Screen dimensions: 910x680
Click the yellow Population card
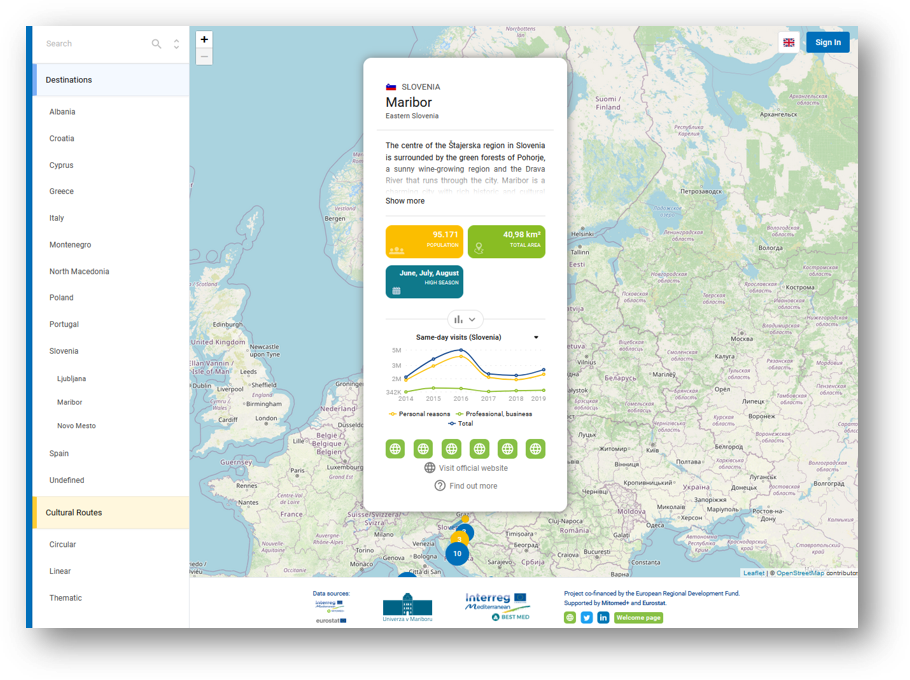pyautogui.click(x=424, y=241)
